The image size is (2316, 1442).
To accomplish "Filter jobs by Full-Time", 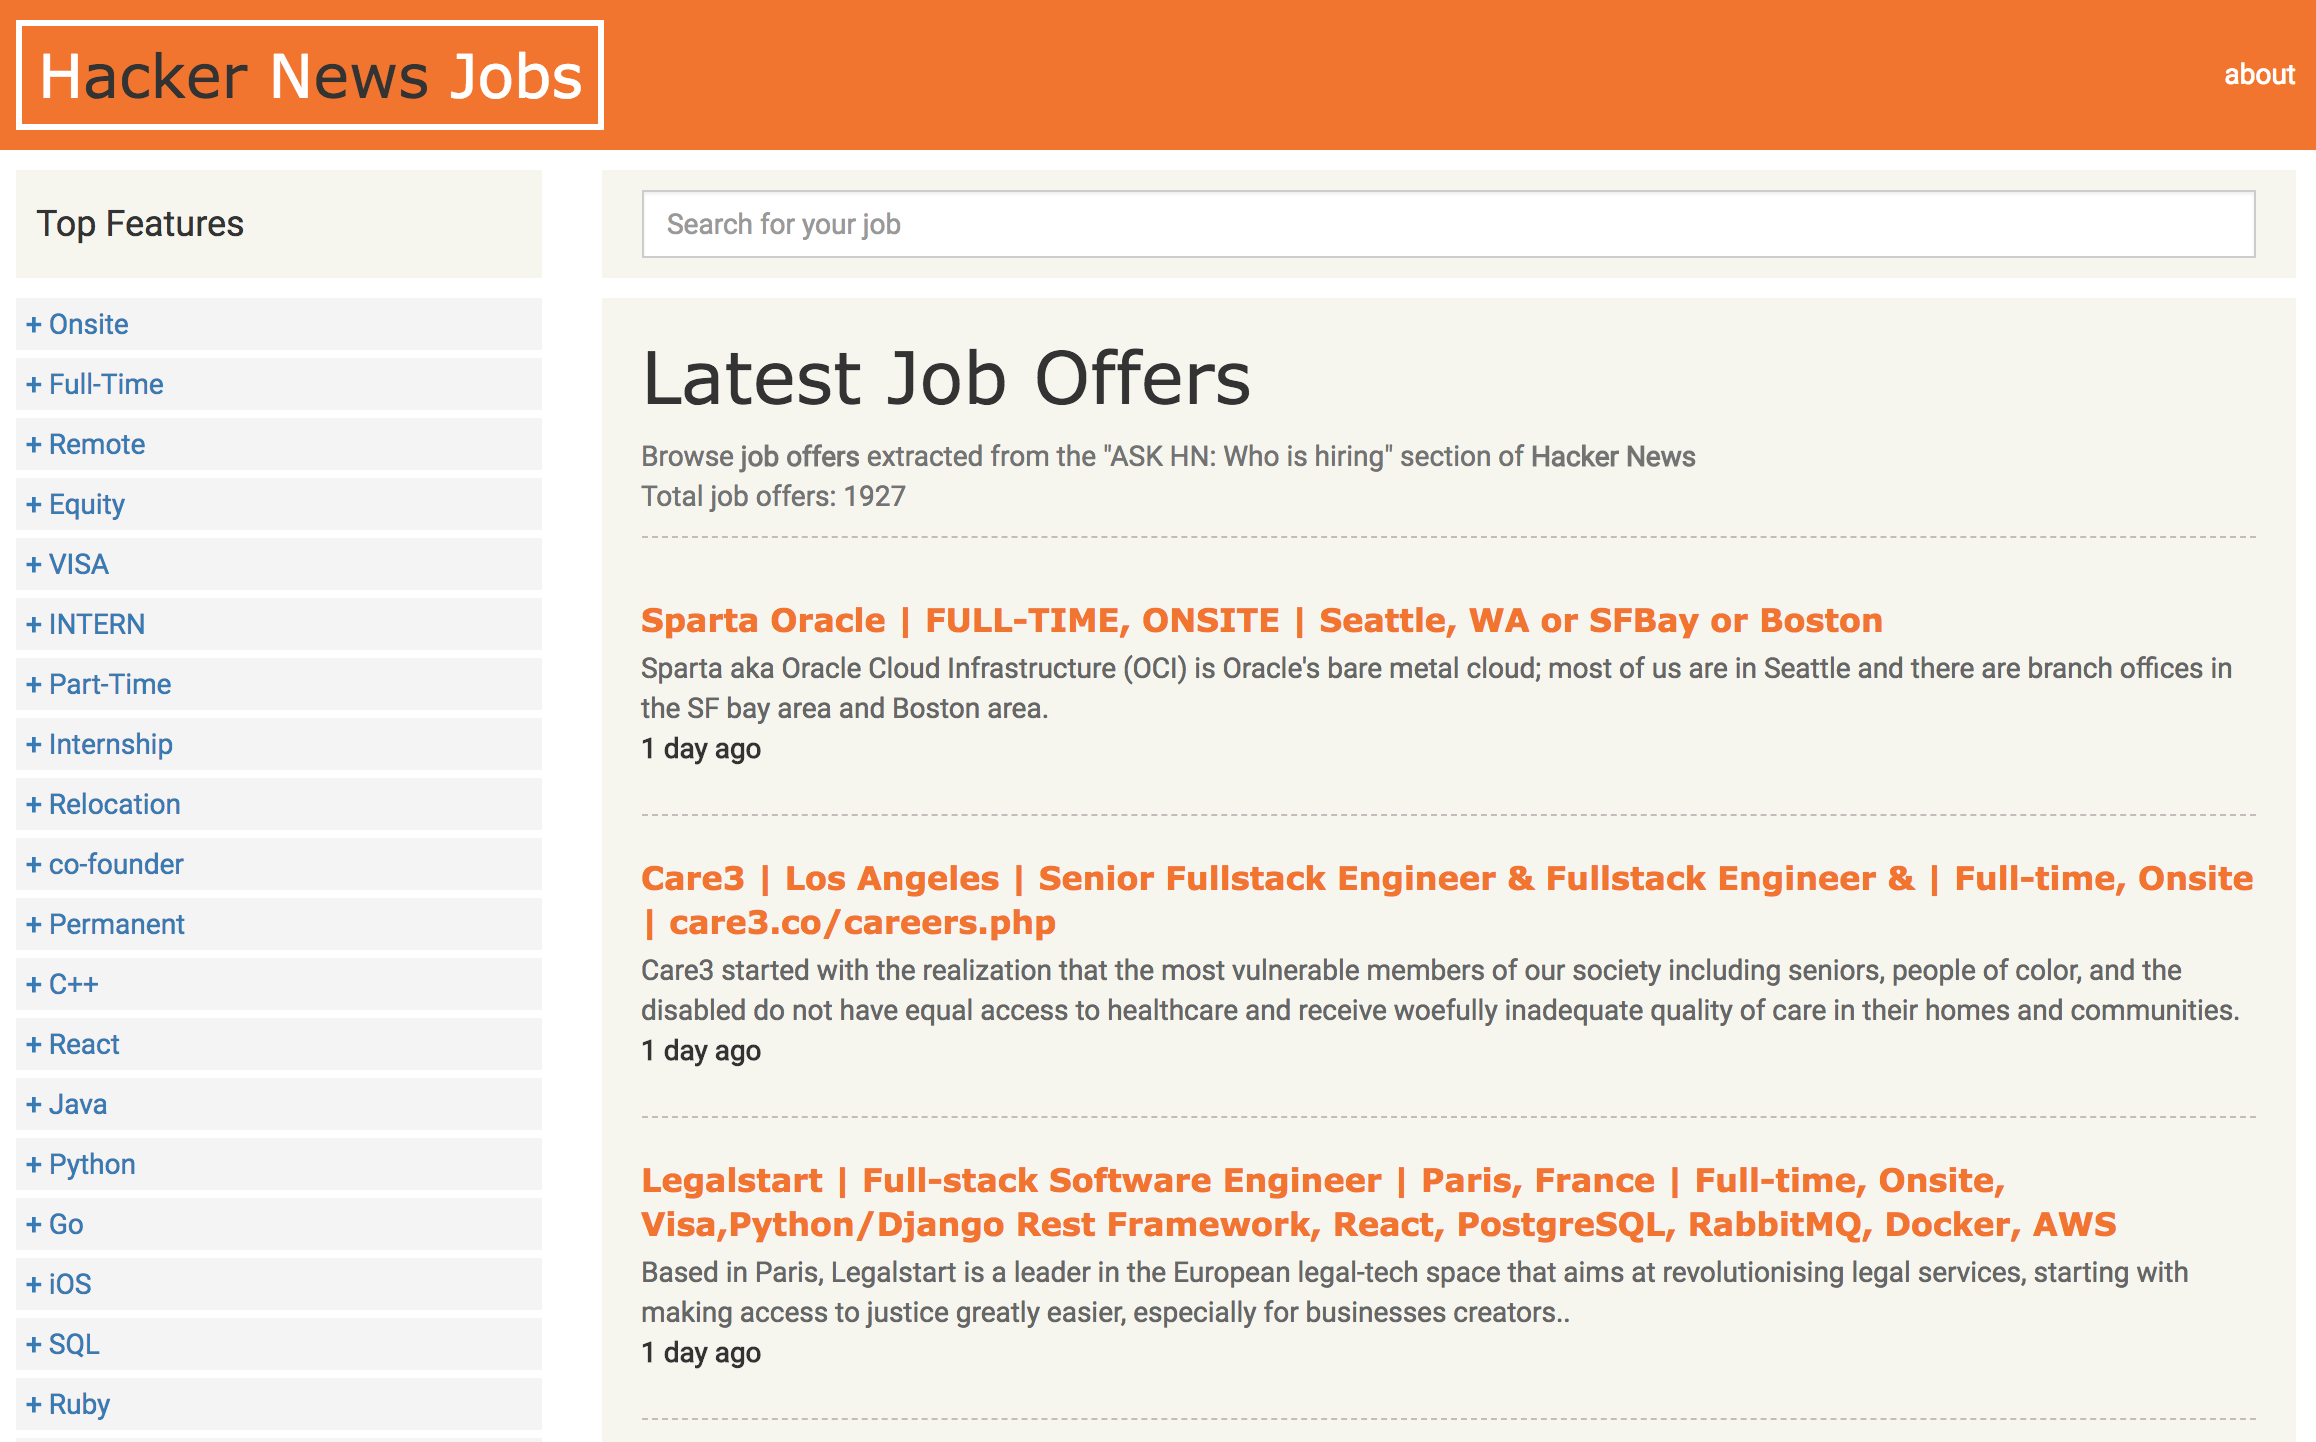I will click(x=279, y=384).
